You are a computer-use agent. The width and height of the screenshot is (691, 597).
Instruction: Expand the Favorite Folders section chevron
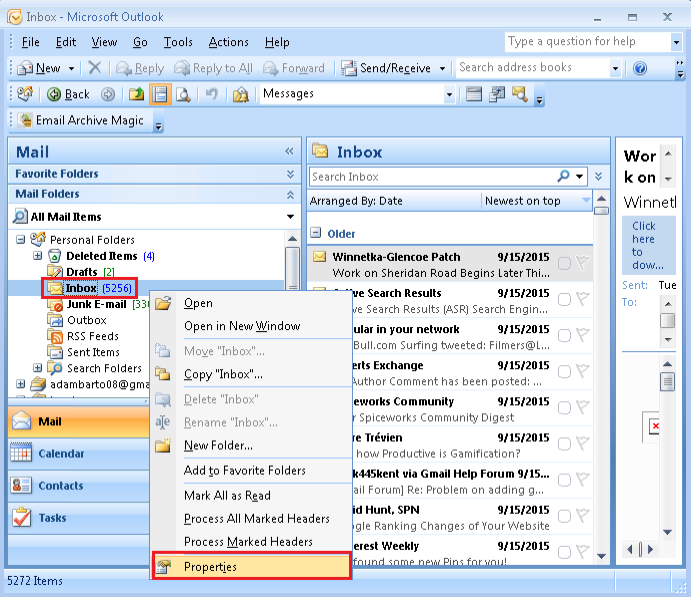click(290, 174)
